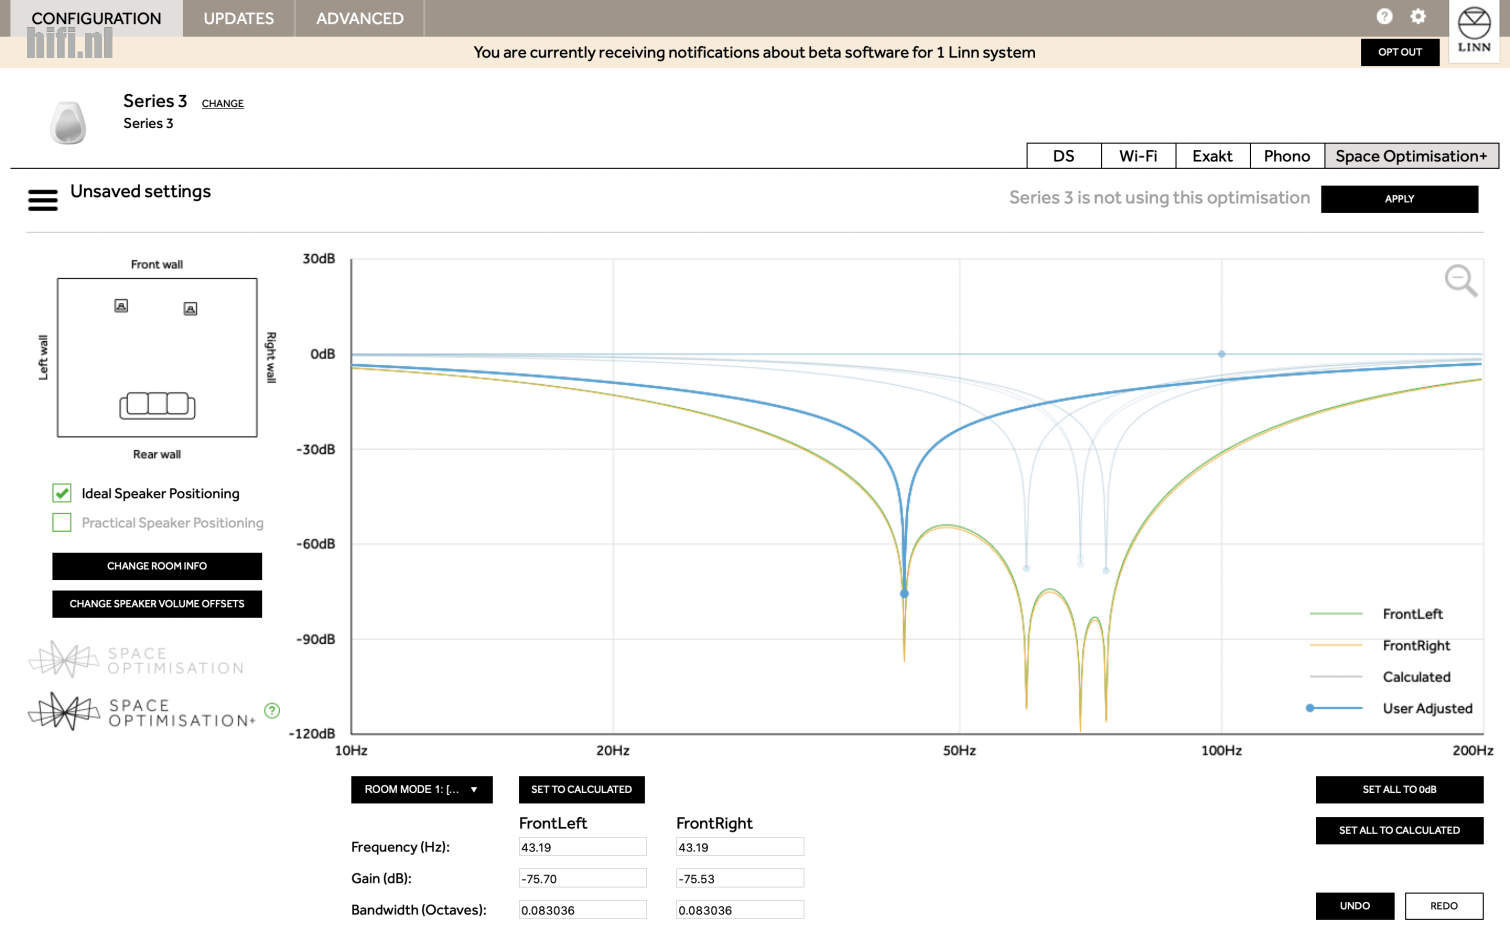Switch to the Configuration tab
1510x944 pixels.
pos(96,18)
